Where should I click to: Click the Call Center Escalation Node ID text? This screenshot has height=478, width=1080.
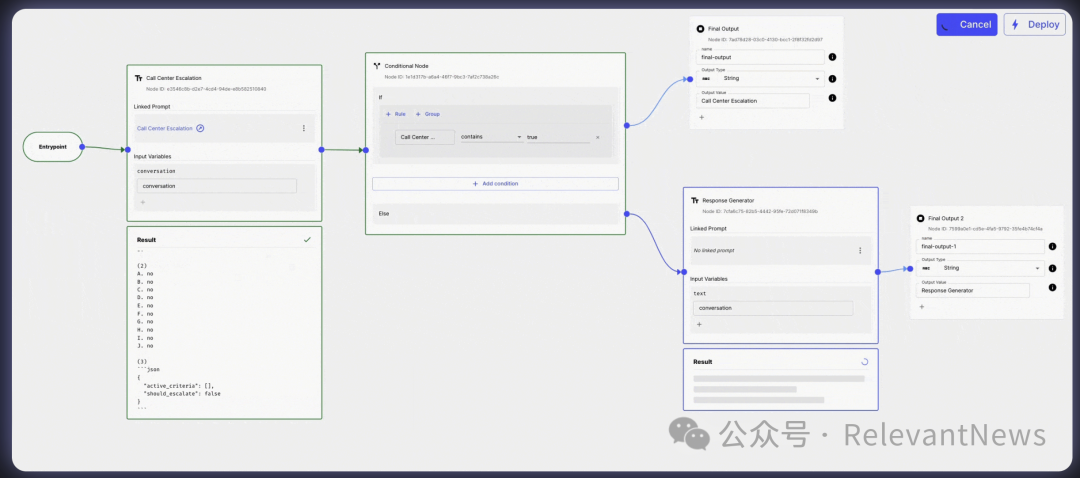[x=206, y=89]
